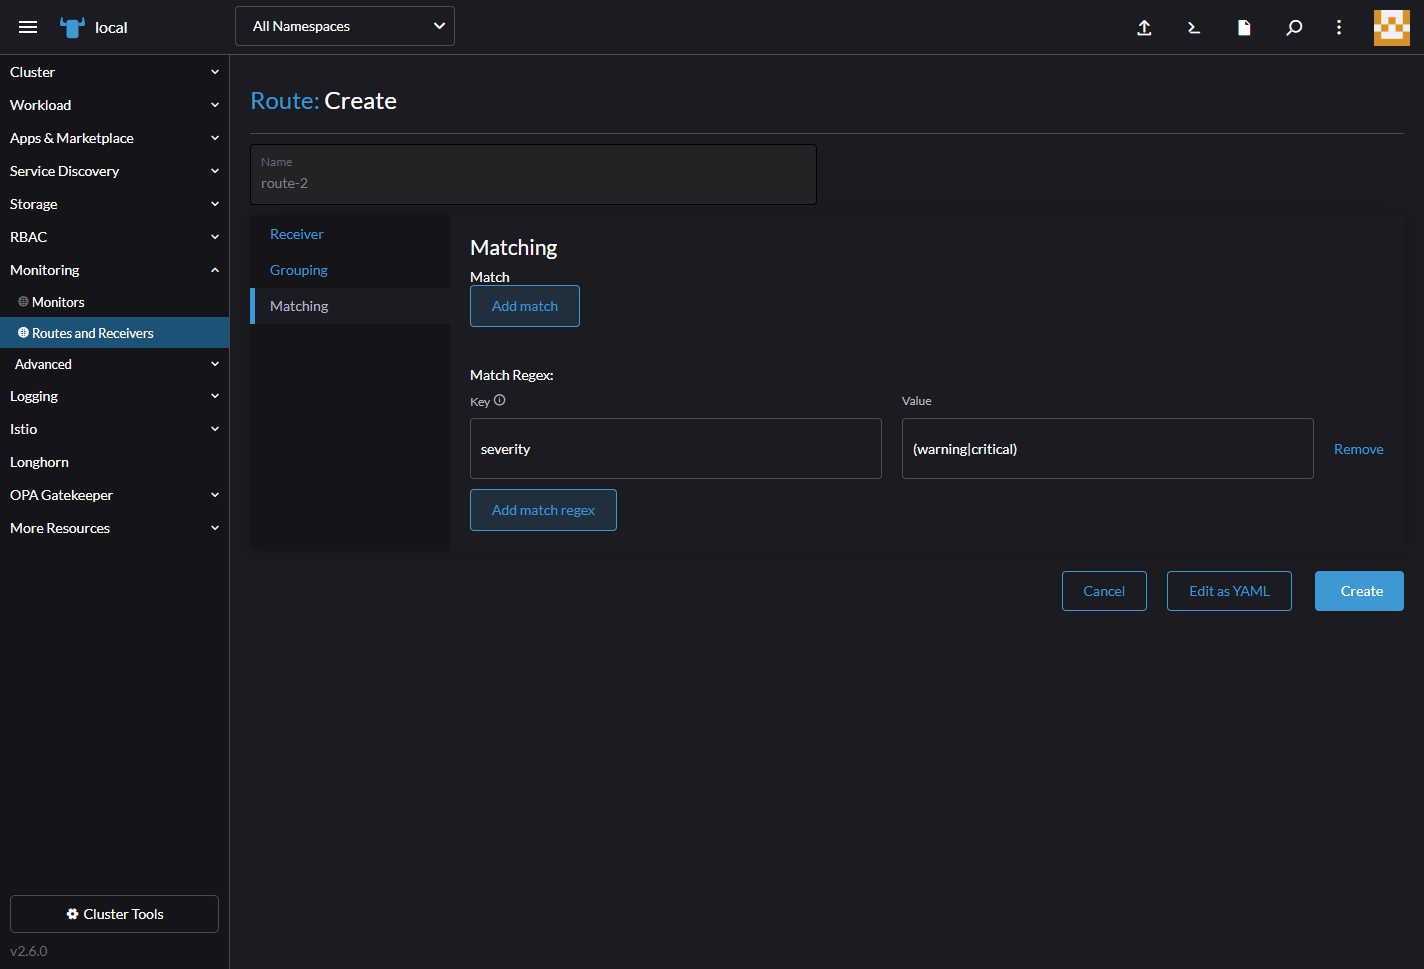Open the hamburger navigation menu
This screenshot has width=1424, height=969.
(x=28, y=27)
